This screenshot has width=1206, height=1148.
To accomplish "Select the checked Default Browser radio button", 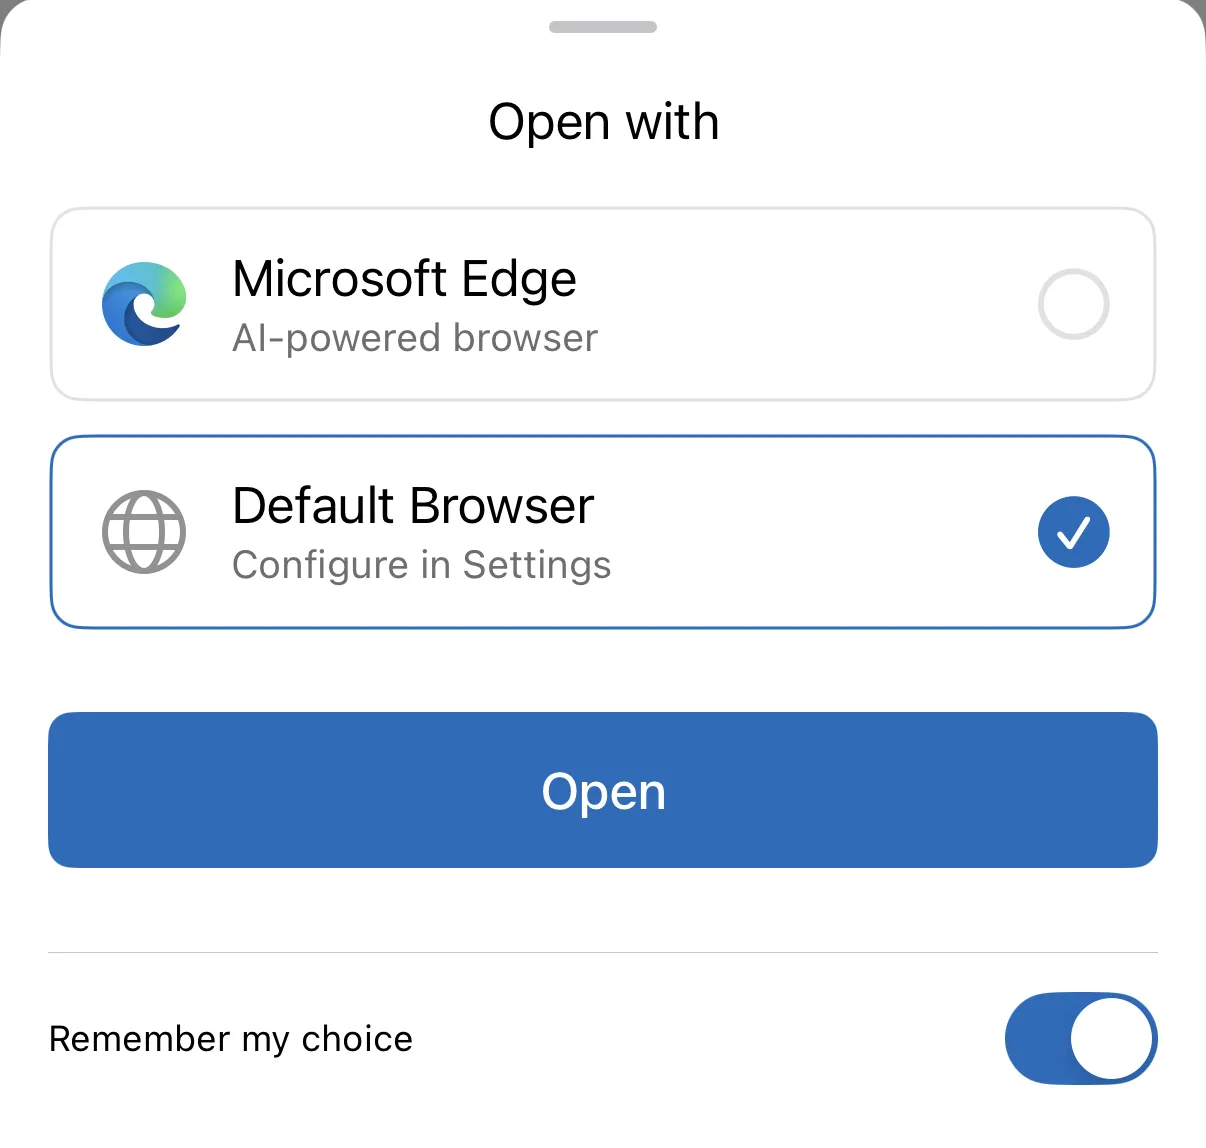I will point(1073,532).
